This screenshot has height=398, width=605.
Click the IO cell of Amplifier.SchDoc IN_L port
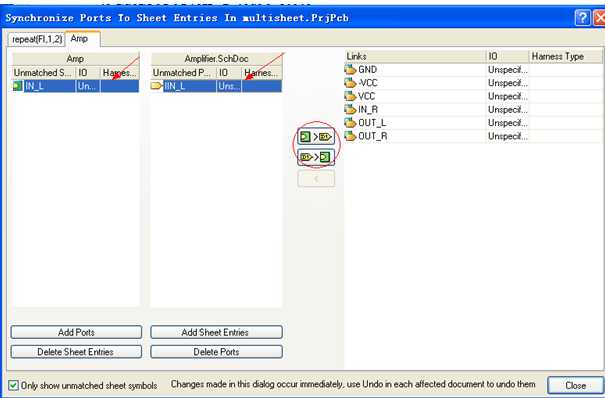click(x=229, y=86)
